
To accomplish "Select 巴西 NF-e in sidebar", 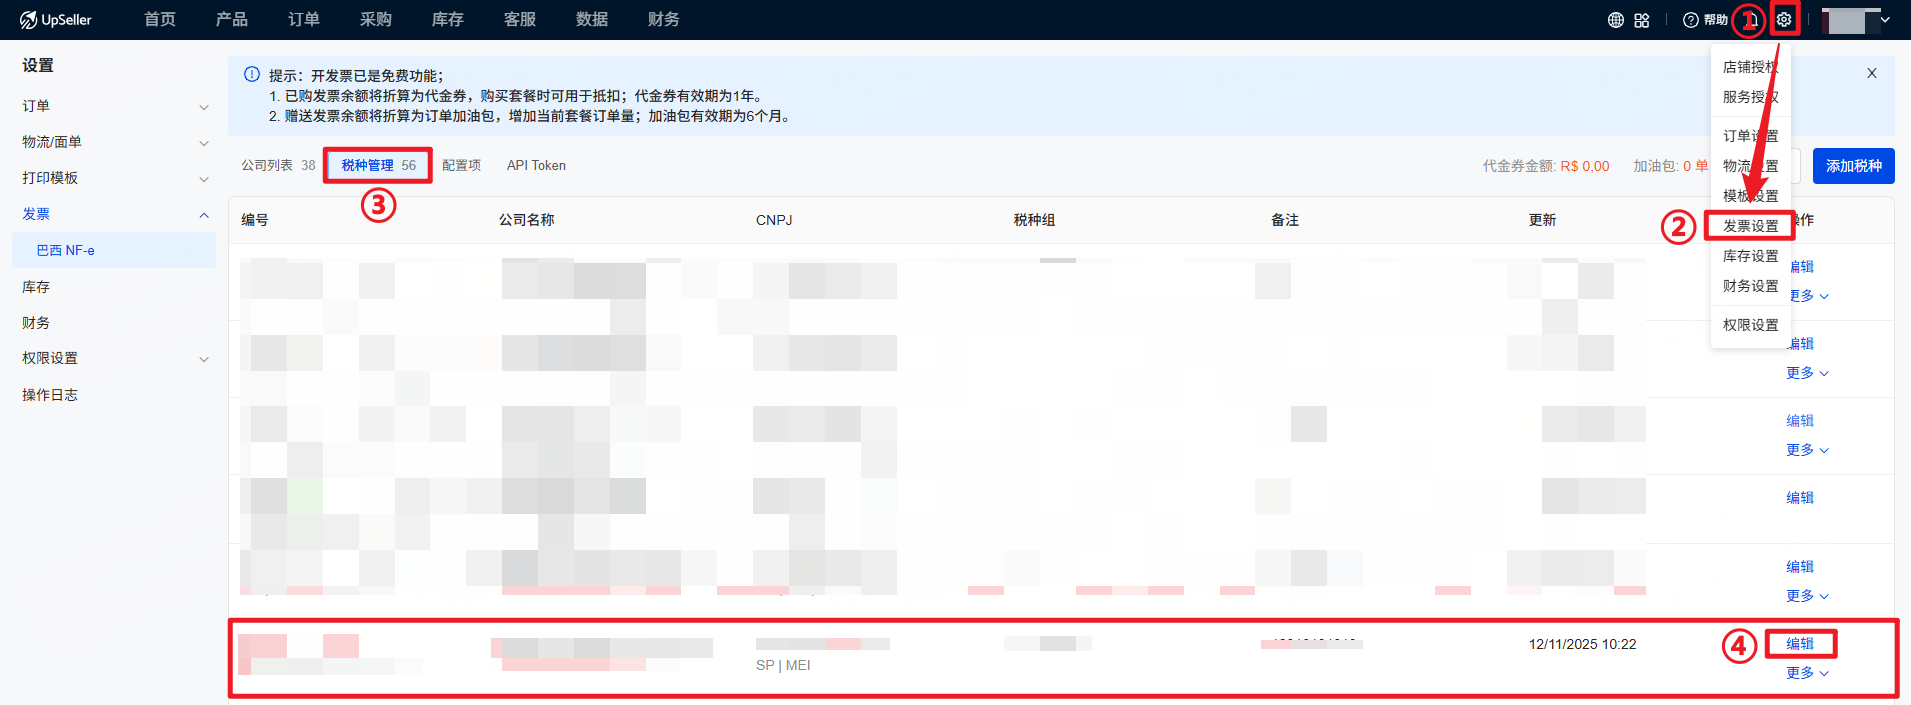I will pos(66,251).
